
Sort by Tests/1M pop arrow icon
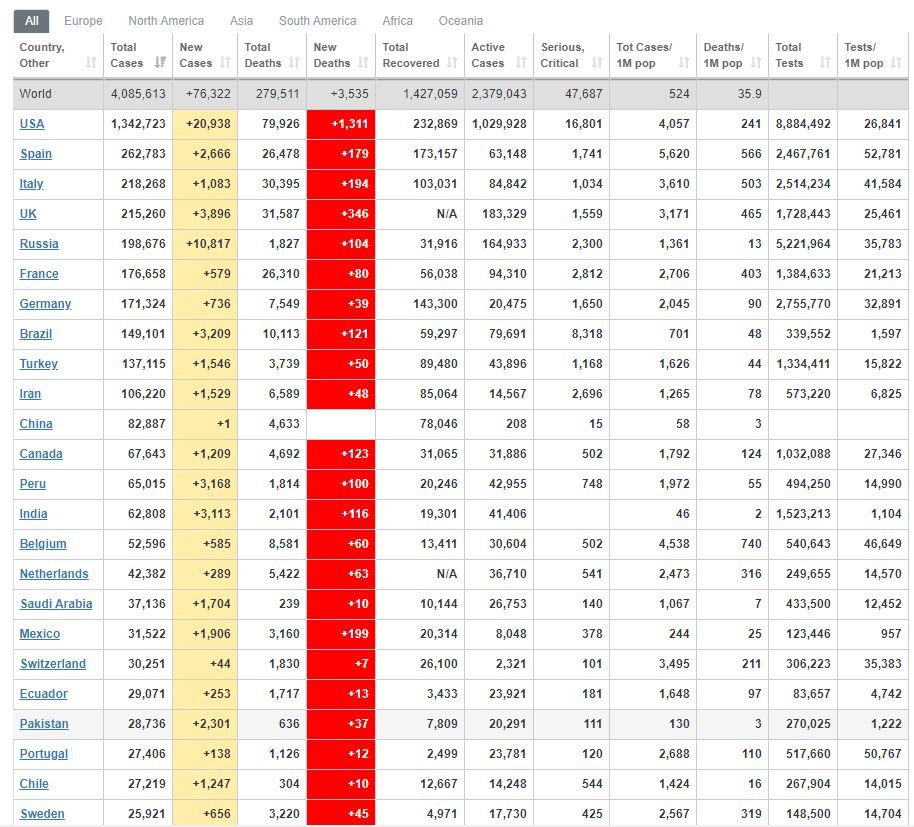point(895,63)
